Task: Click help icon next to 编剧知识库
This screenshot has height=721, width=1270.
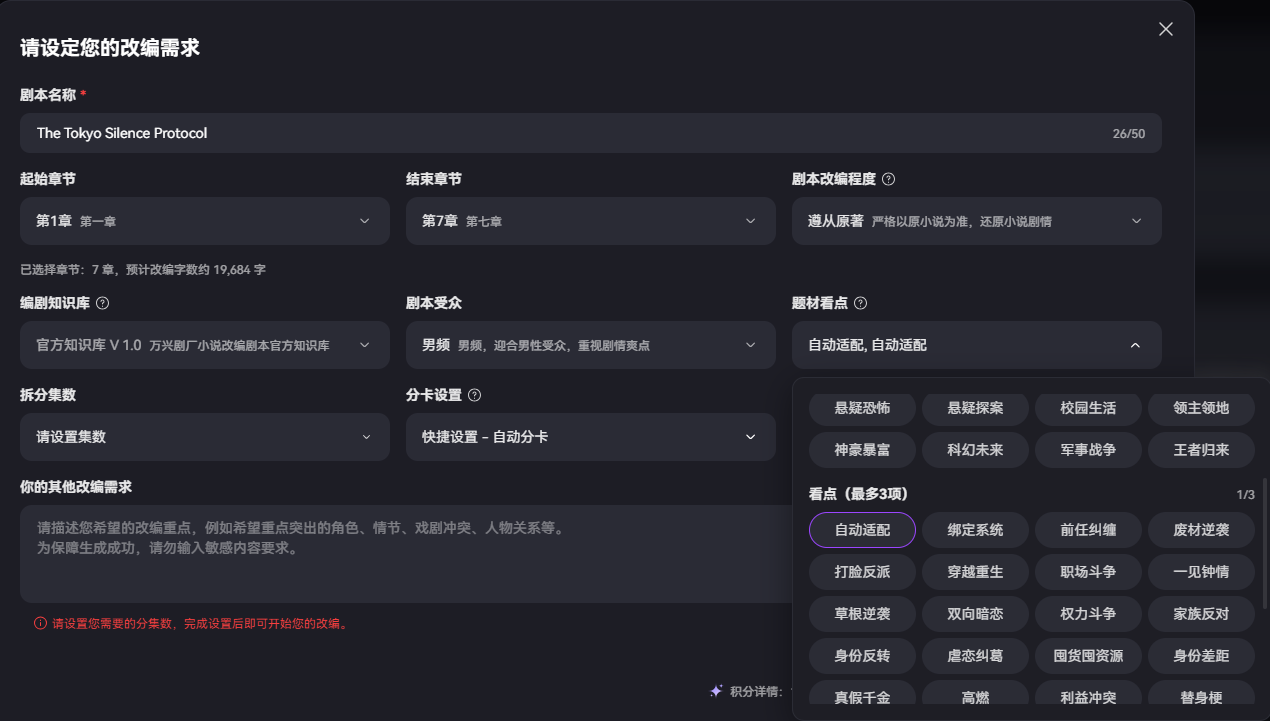Action: pos(102,303)
